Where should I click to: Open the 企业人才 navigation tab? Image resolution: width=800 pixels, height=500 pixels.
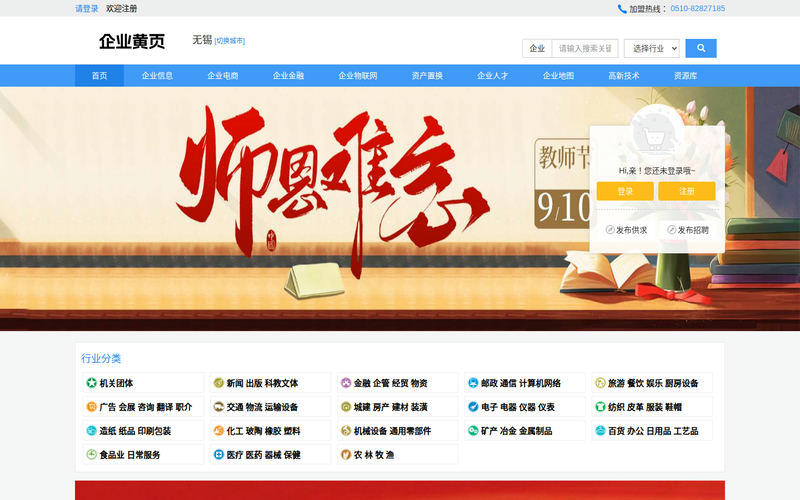coord(492,76)
